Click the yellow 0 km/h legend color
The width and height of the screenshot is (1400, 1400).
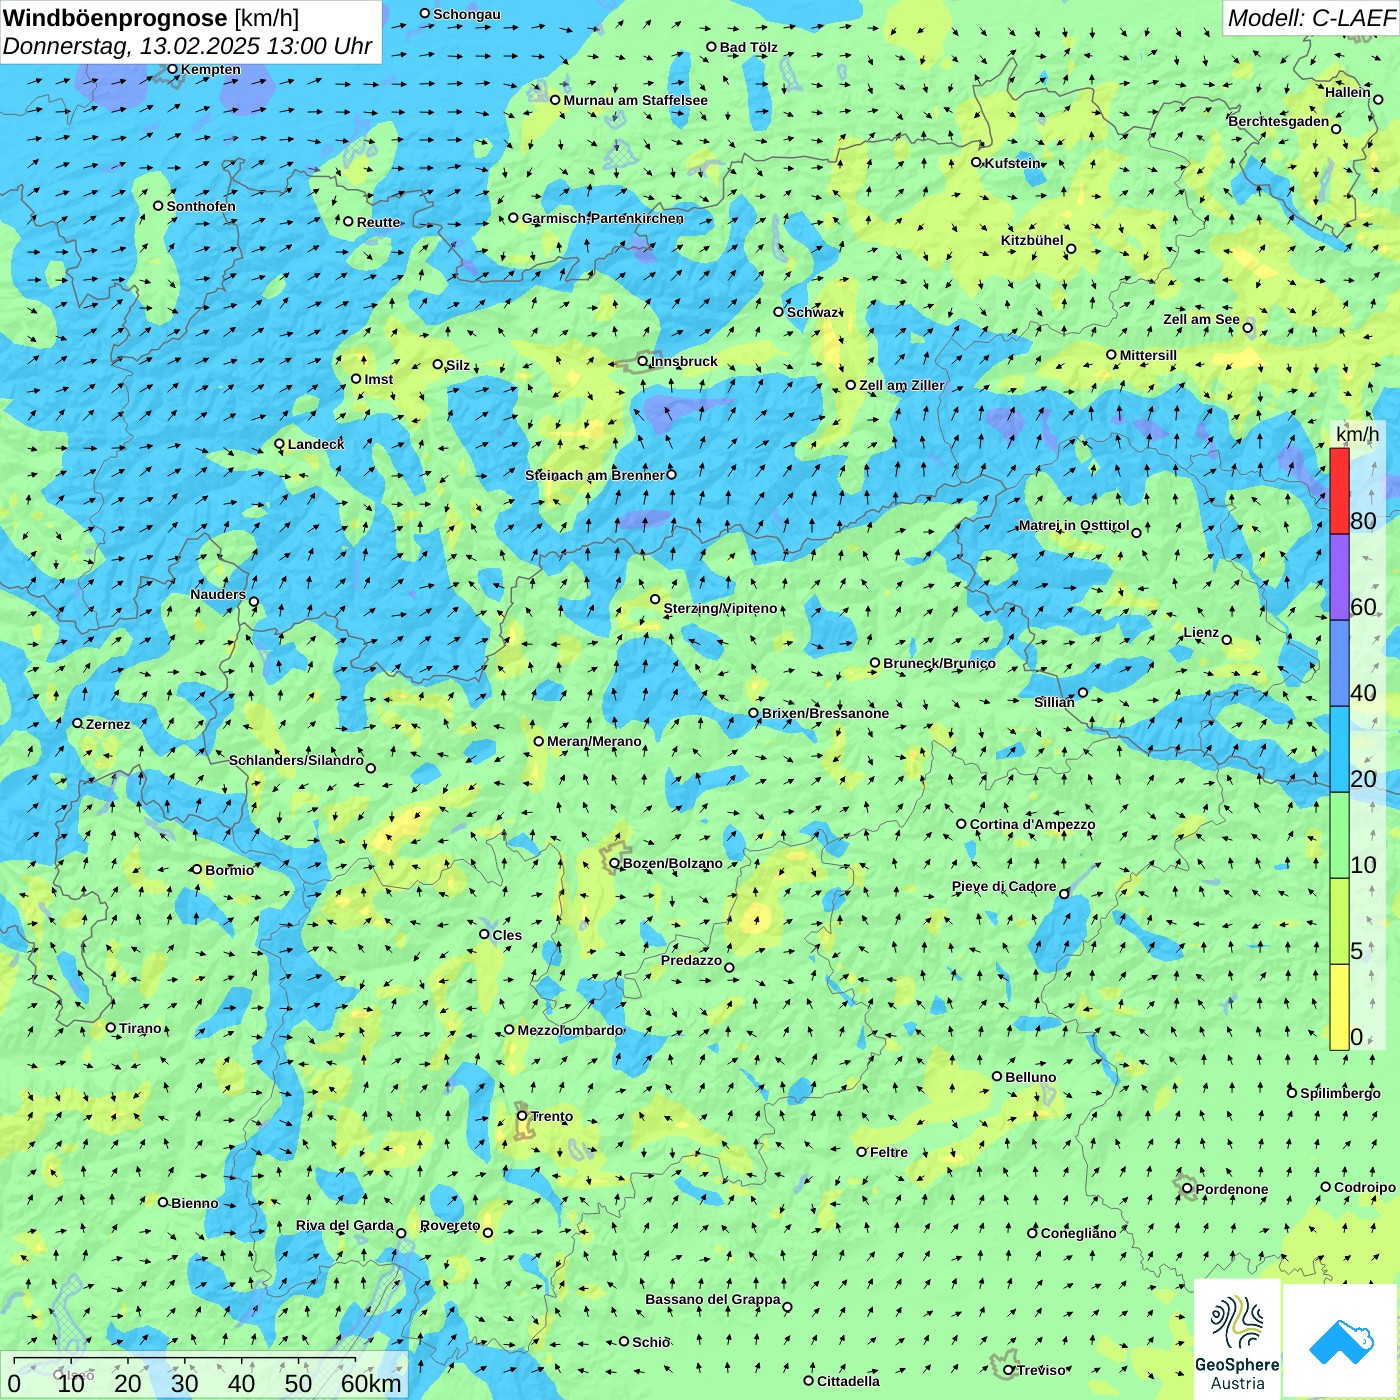pos(1339,1007)
